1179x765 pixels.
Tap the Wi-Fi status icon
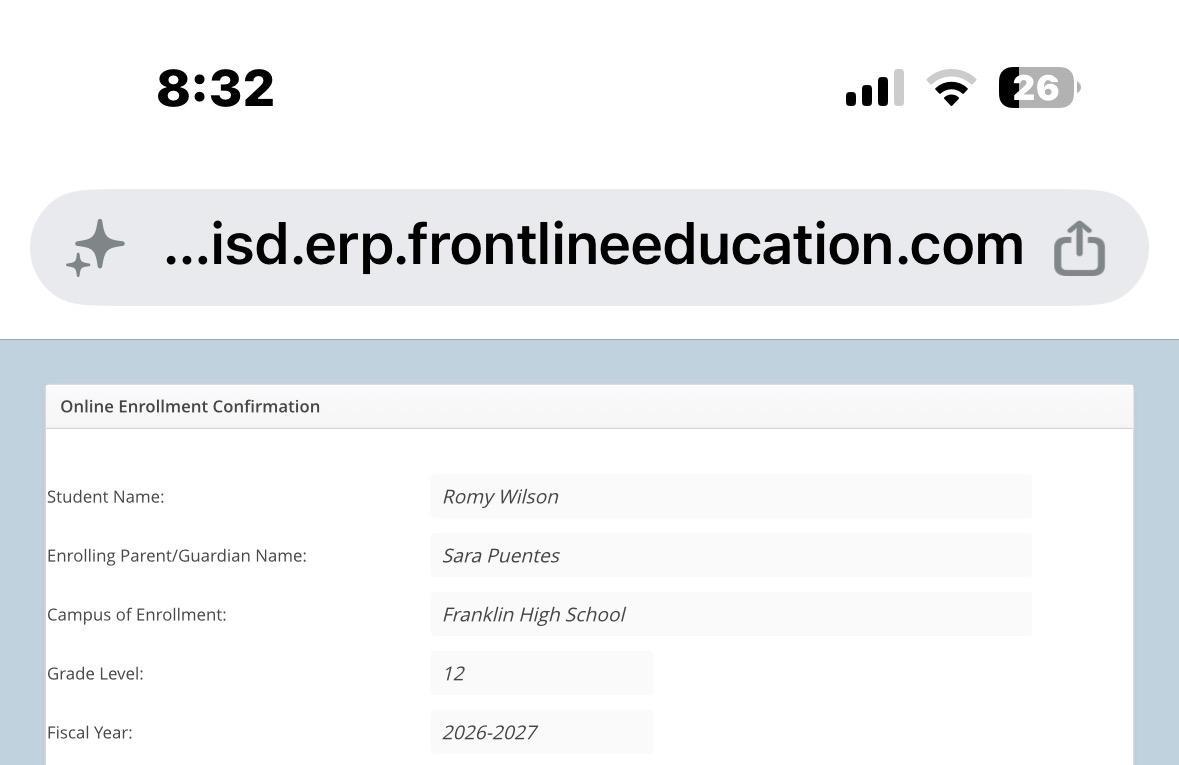[951, 88]
